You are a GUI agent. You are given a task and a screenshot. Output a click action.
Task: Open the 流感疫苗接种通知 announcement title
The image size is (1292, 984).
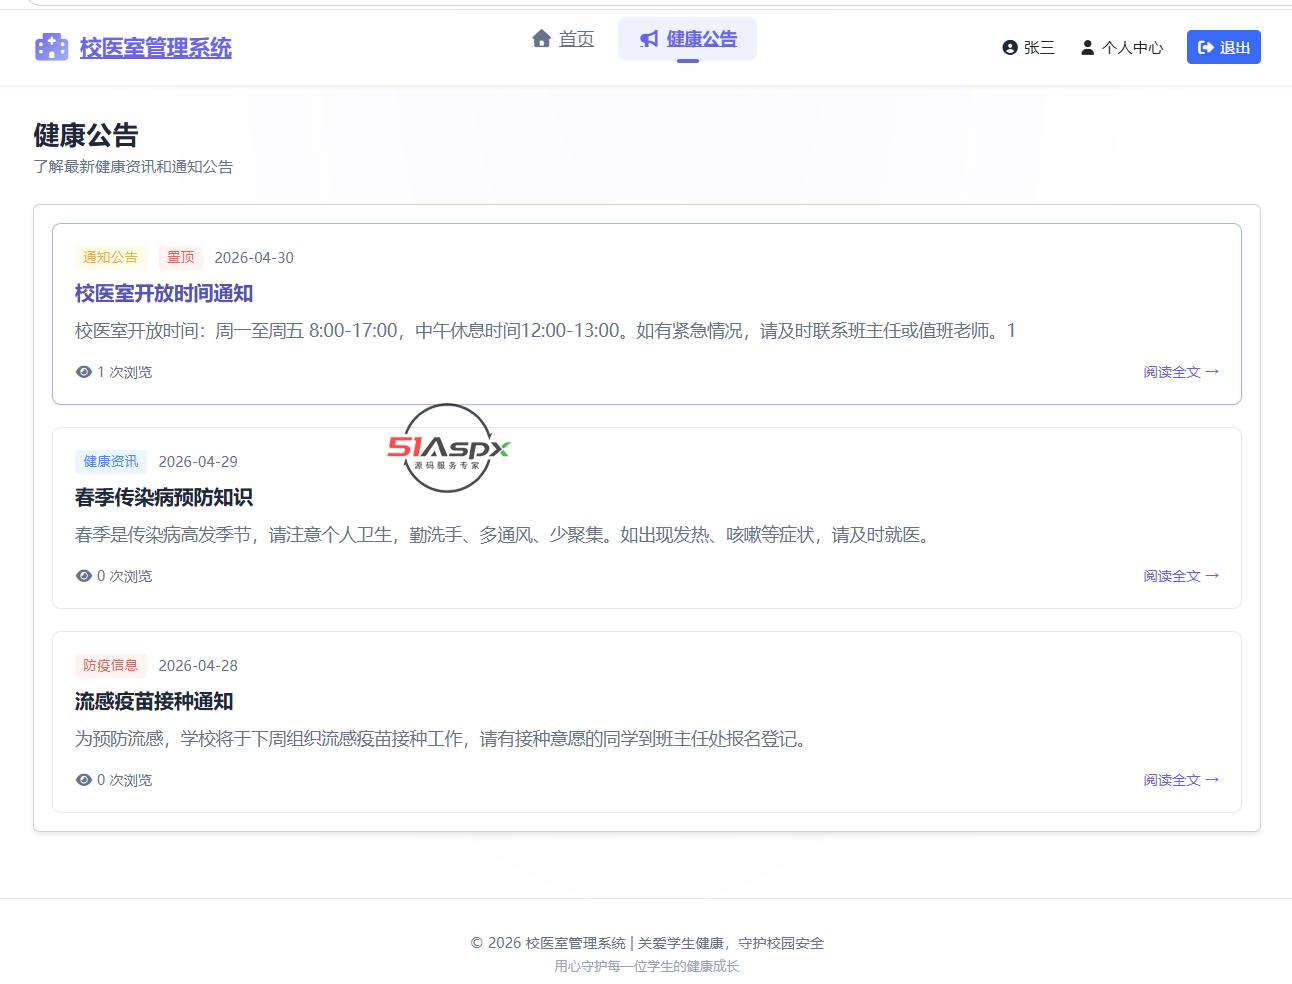click(x=154, y=701)
